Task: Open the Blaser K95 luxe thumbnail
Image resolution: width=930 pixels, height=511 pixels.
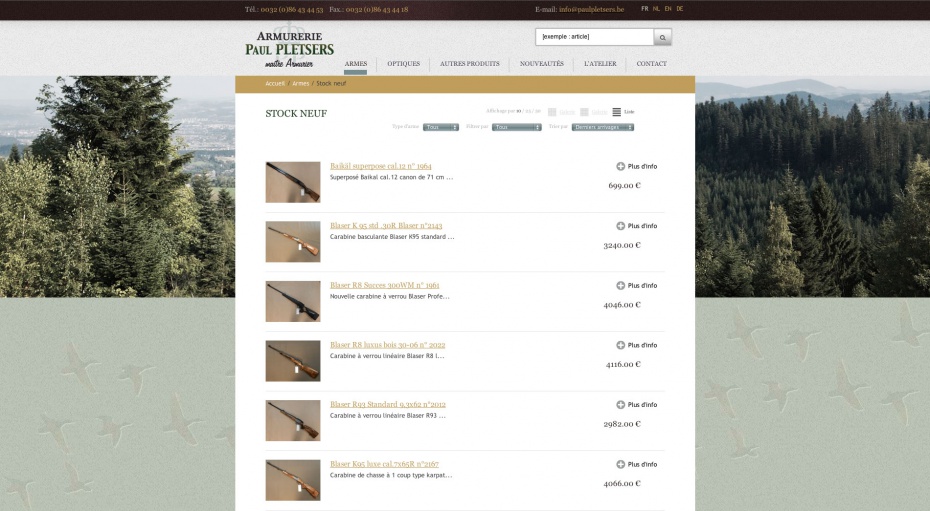Action: click(x=293, y=480)
